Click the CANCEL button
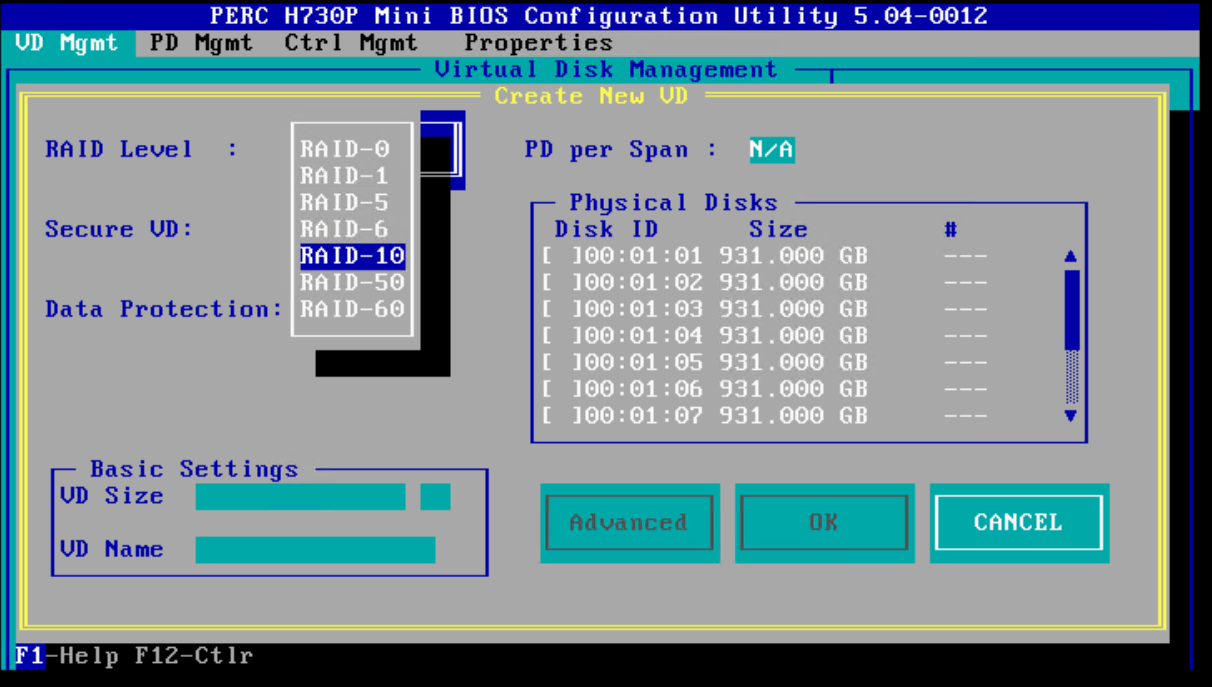Image resolution: width=1212 pixels, height=687 pixels. click(x=1018, y=522)
